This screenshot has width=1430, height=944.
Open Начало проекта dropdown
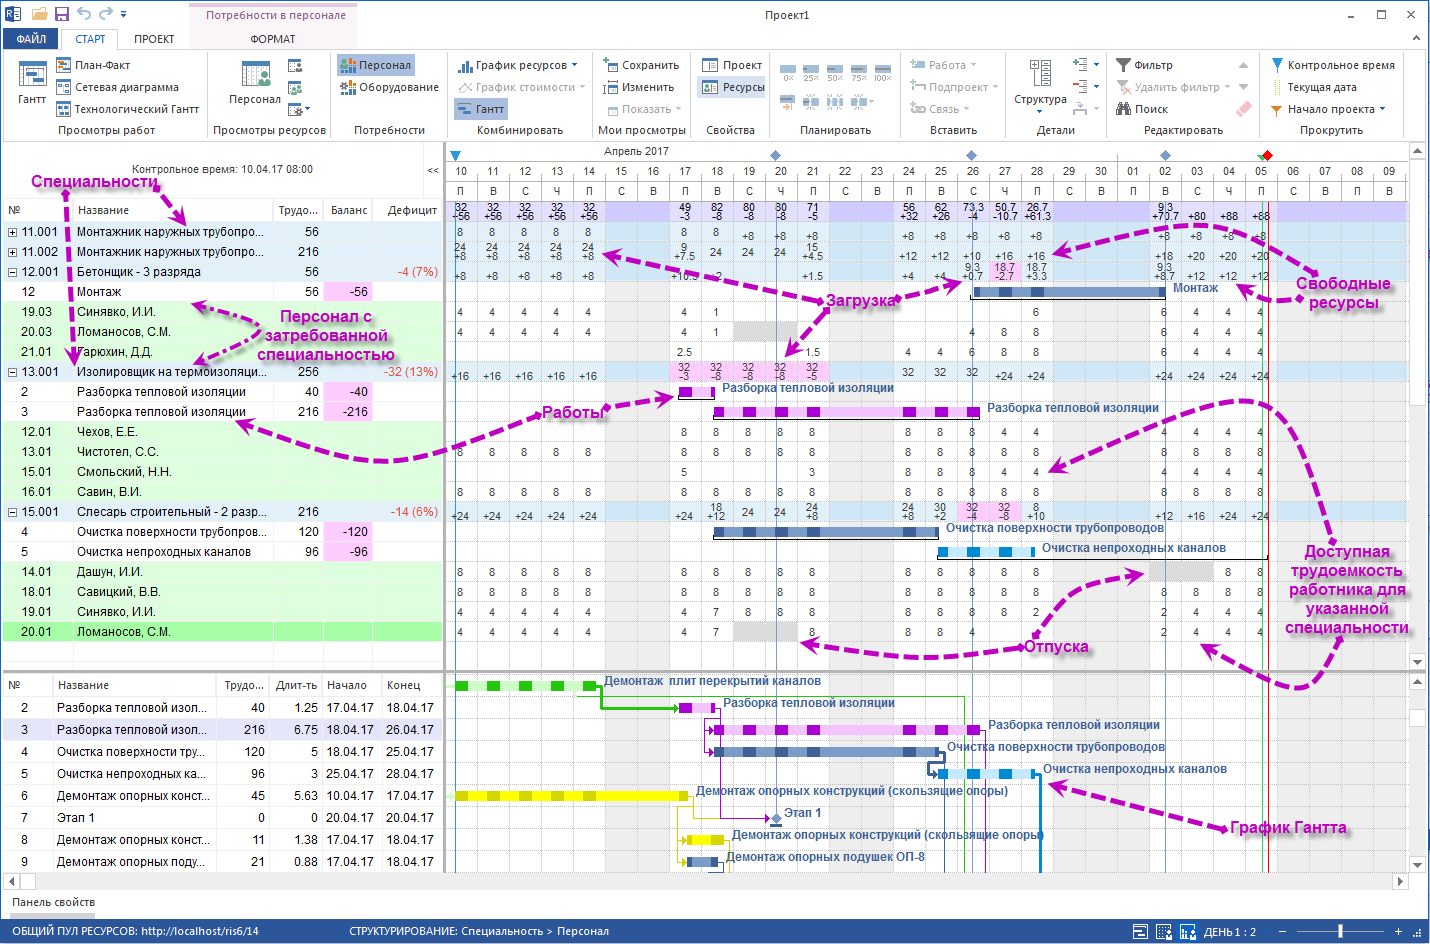point(1329,109)
